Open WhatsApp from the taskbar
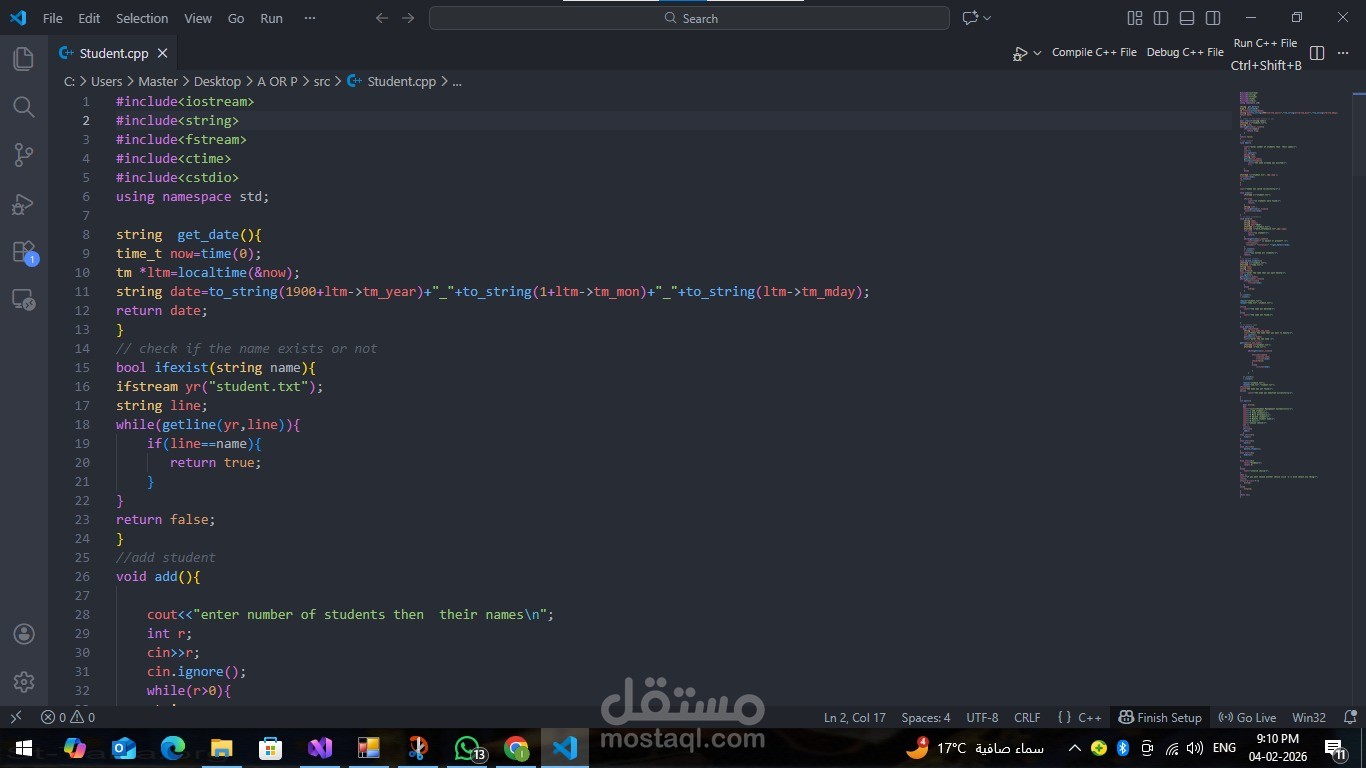The height and width of the screenshot is (768, 1366). tap(467, 748)
